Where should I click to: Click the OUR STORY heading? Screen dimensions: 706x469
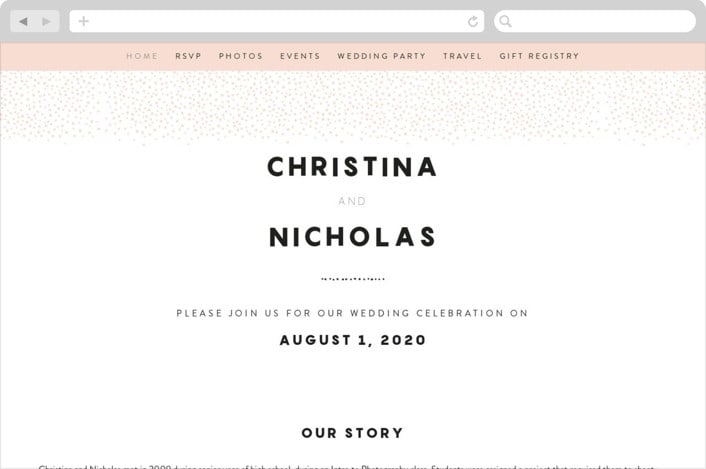pyautogui.click(x=353, y=433)
